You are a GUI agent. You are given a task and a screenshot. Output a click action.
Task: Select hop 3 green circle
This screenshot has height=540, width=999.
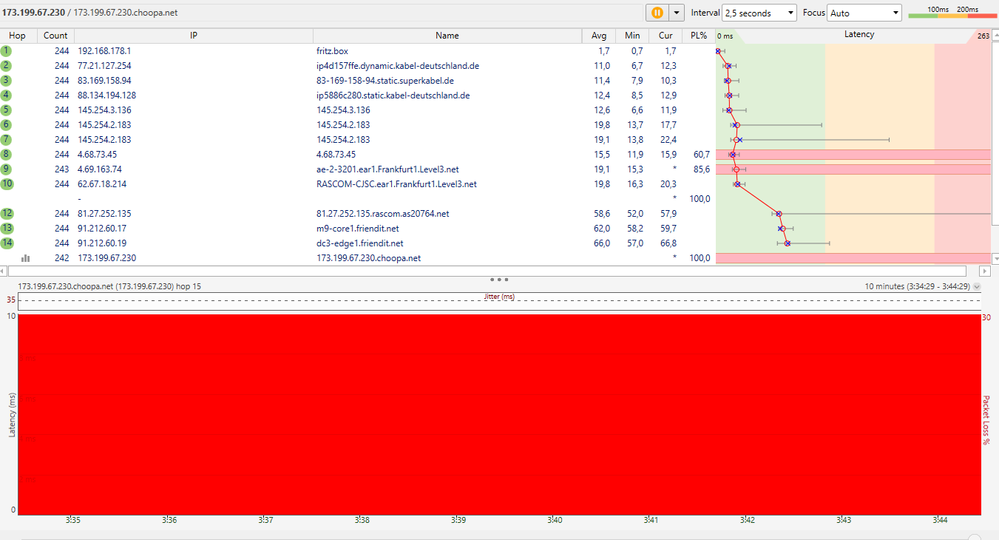pyautogui.click(x=6, y=80)
